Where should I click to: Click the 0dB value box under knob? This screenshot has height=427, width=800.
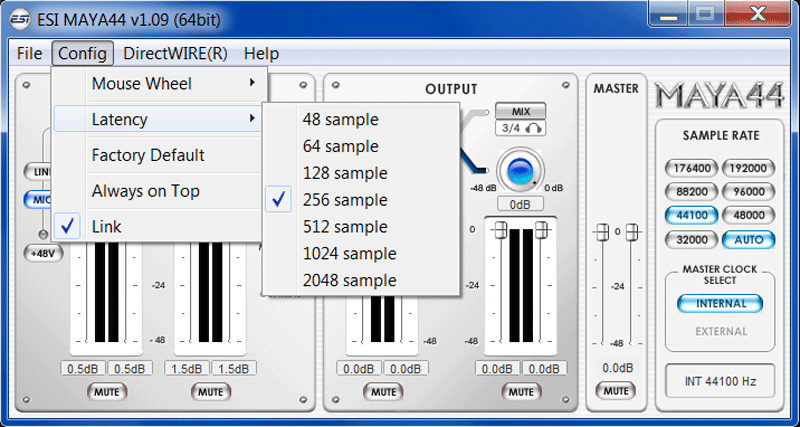[520, 205]
